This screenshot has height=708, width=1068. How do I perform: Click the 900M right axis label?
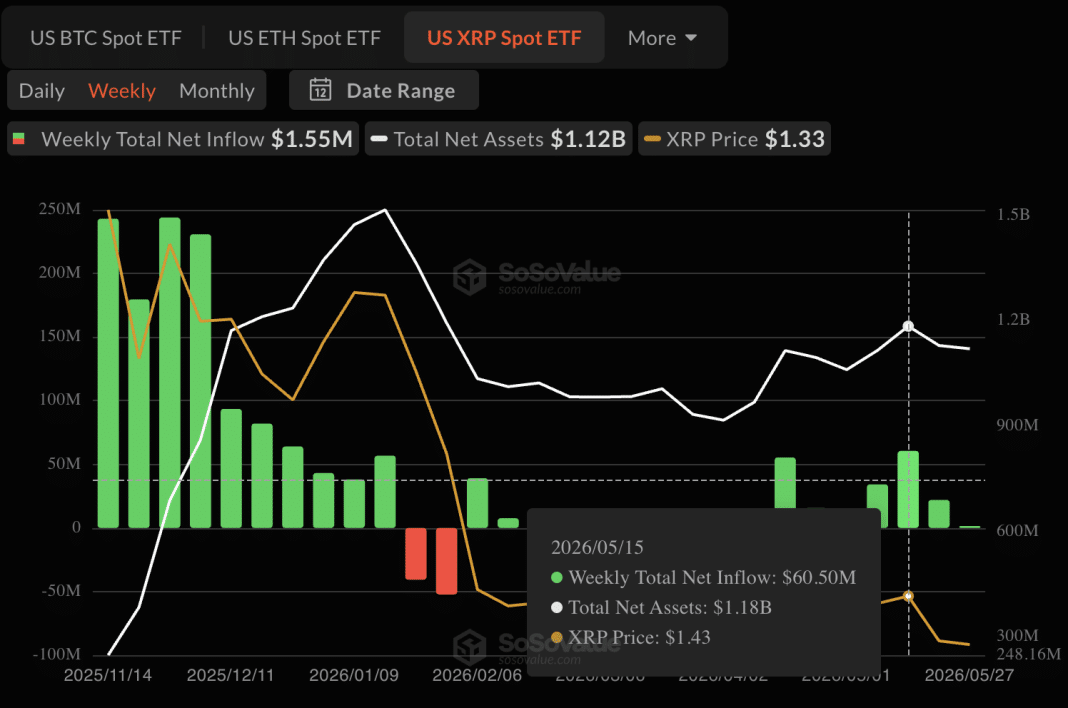[x=1018, y=425]
